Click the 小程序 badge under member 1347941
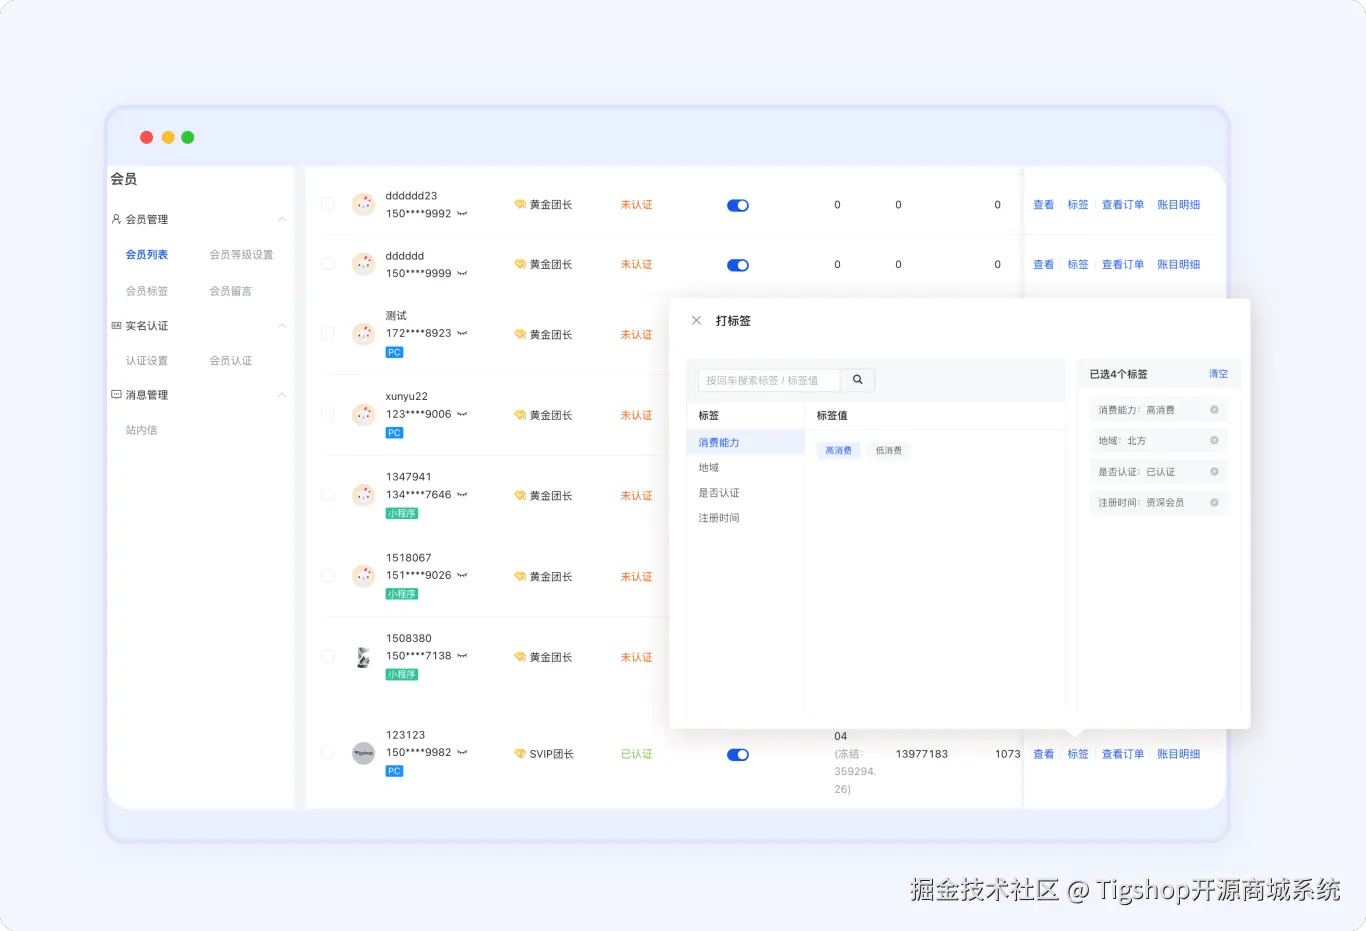The image size is (1366, 931). 402,513
